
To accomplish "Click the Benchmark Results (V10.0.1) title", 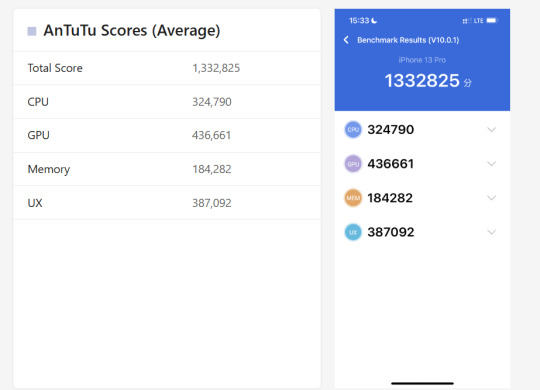I will coord(408,40).
